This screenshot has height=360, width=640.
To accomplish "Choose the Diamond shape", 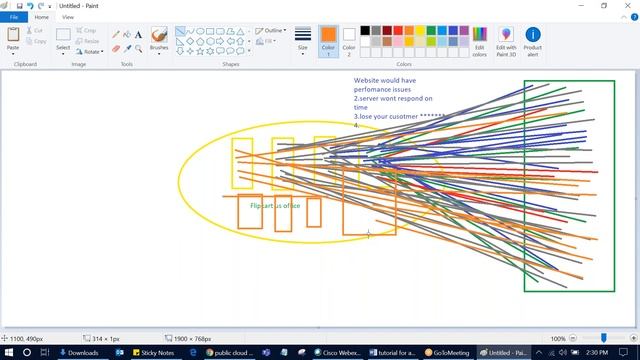I will tap(190, 41).
